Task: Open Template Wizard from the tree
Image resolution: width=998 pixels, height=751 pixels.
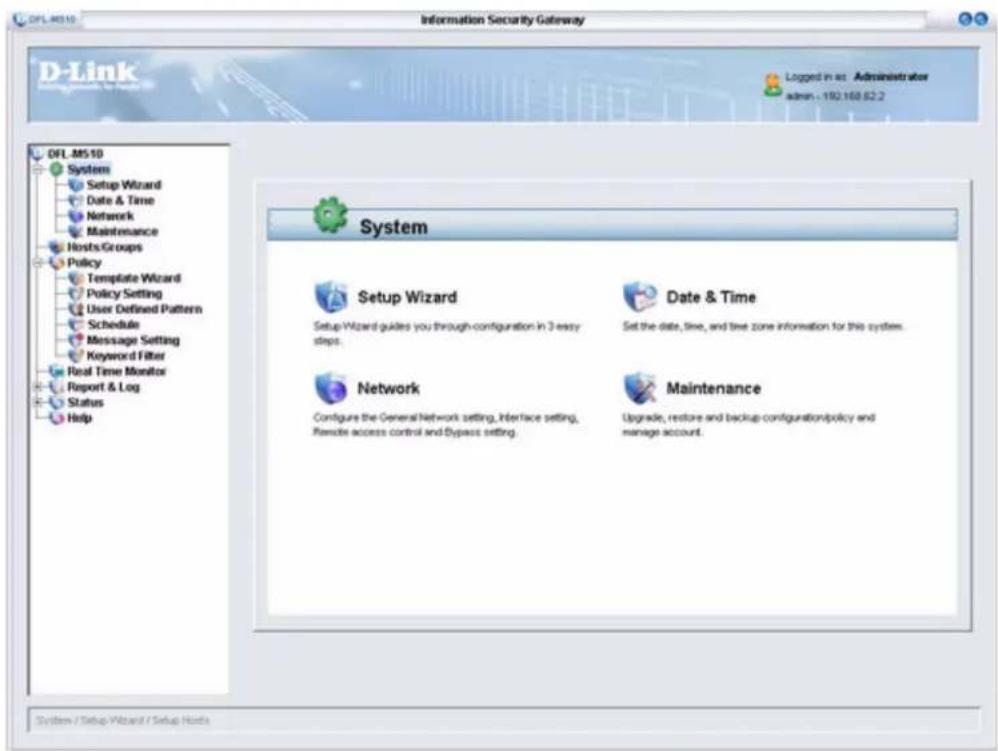Action: (x=134, y=278)
